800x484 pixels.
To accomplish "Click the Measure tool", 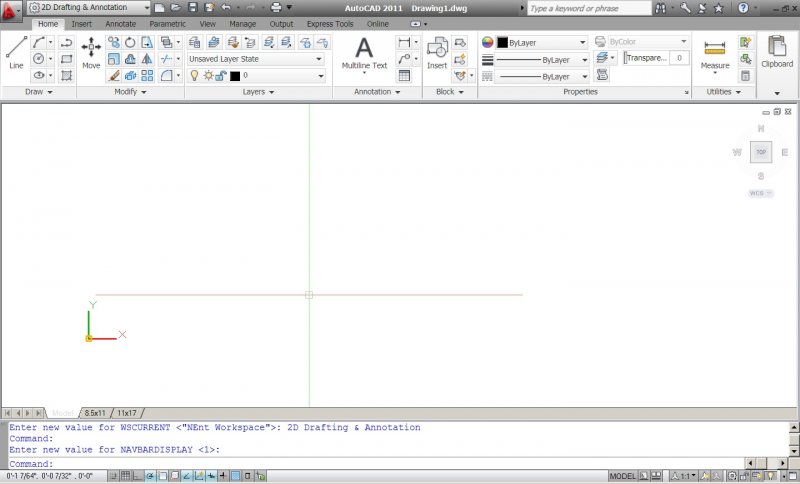I will click(715, 54).
